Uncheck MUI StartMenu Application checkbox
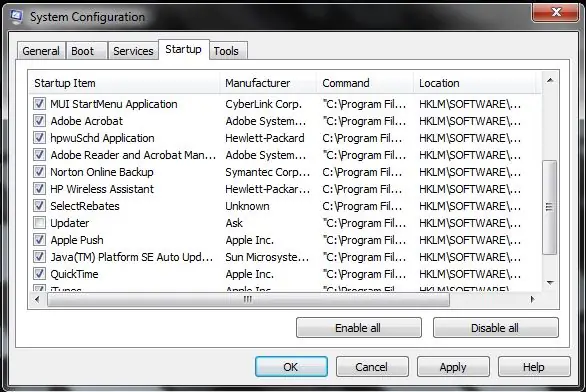 40,104
